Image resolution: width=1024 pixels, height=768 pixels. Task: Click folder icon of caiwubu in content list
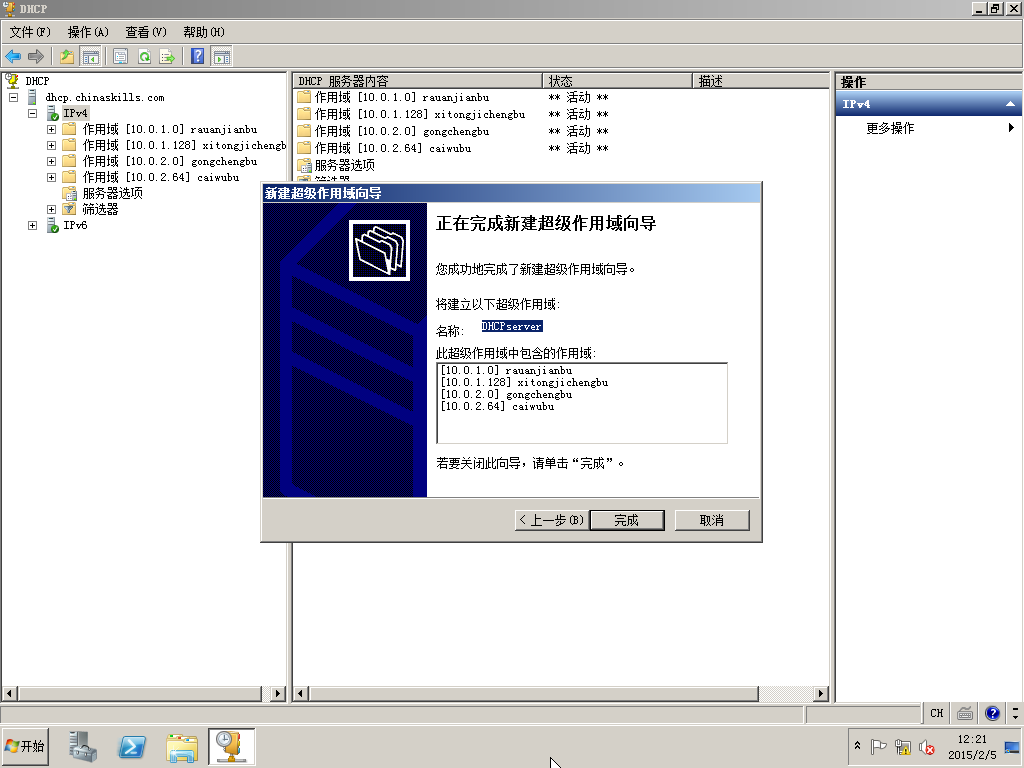pyautogui.click(x=304, y=148)
